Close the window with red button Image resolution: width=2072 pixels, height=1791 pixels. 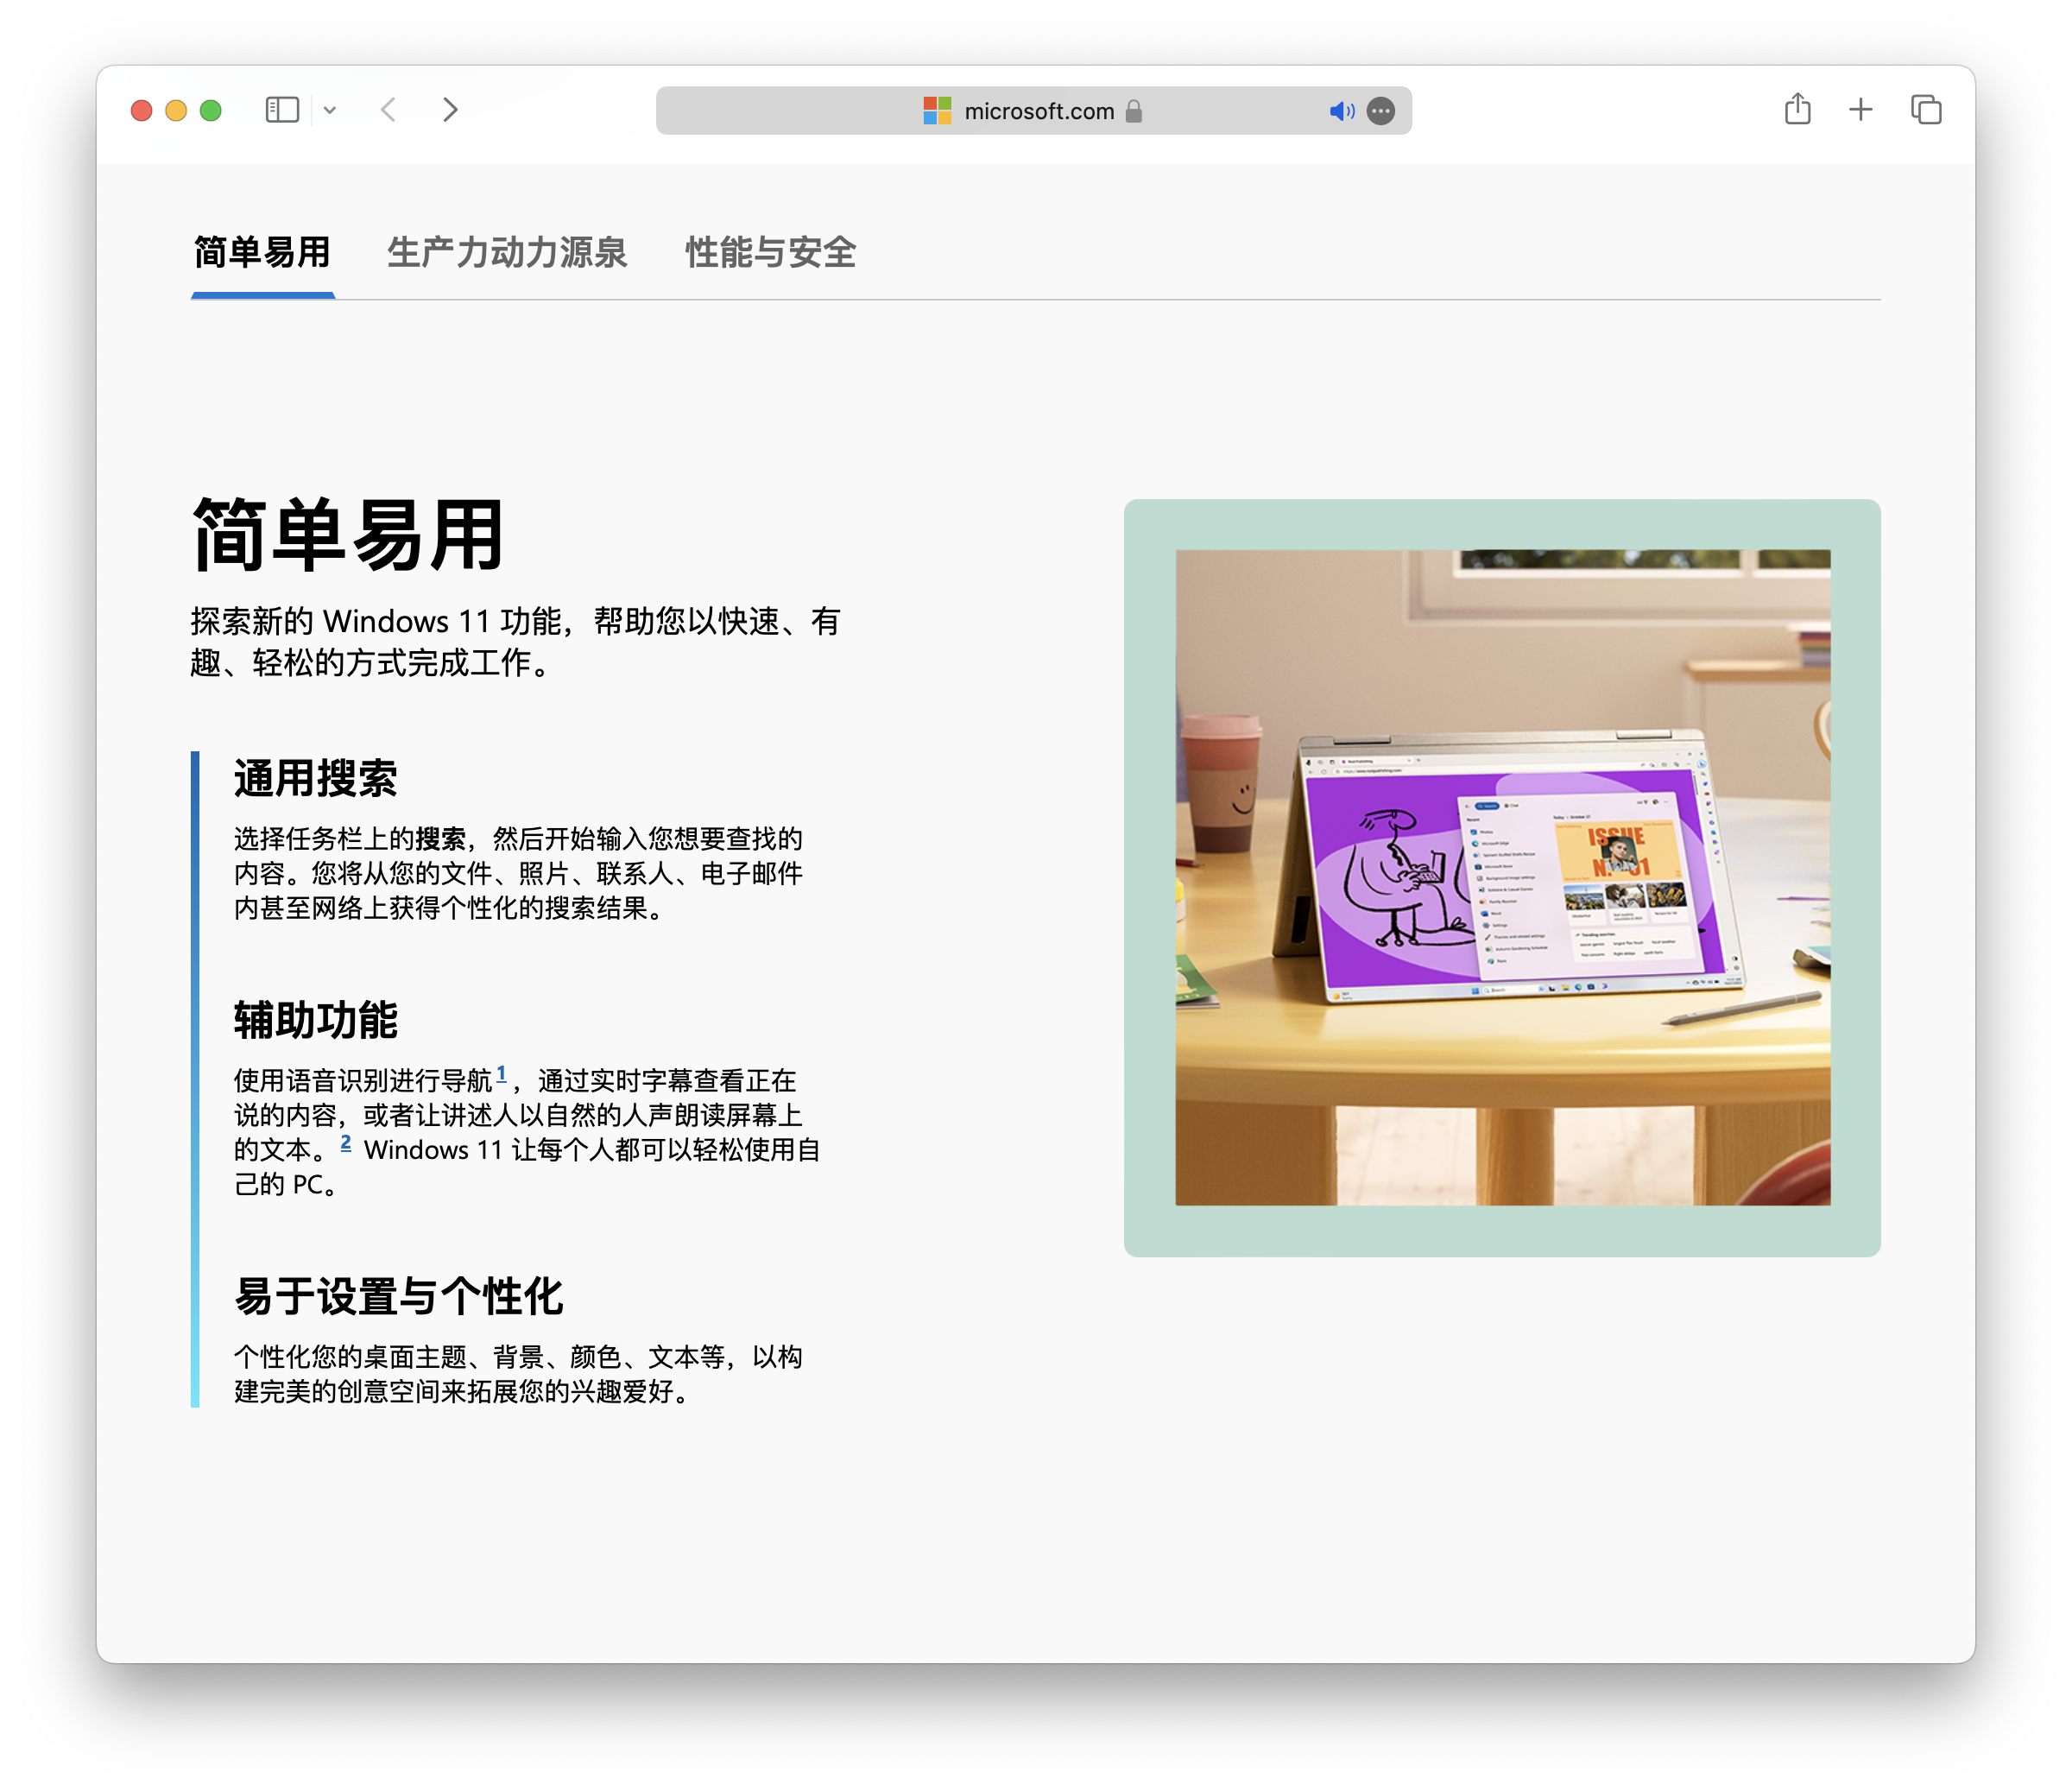(142, 111)
